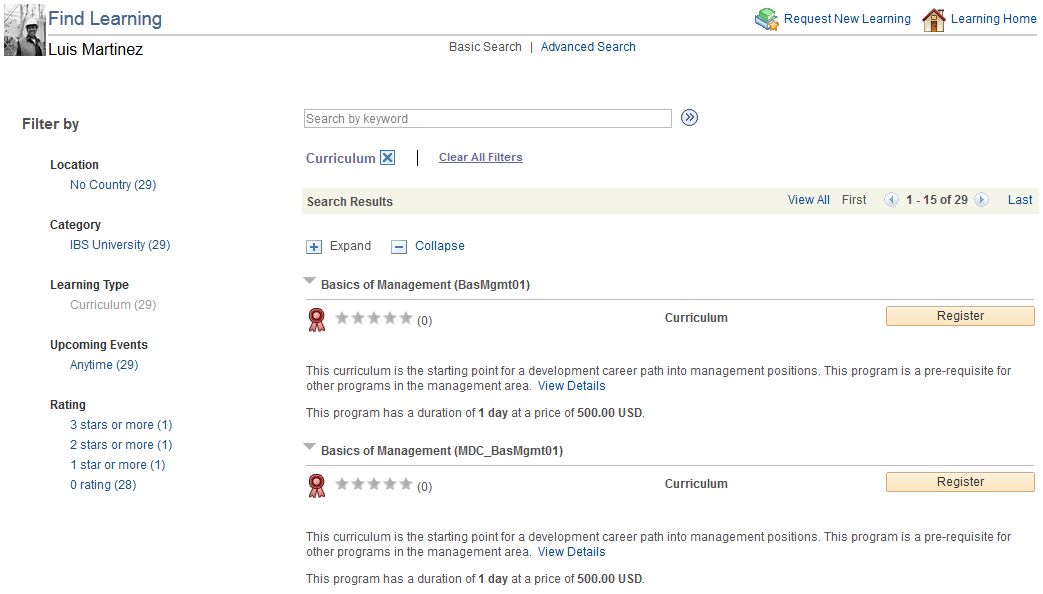Expand search results using View All
Image resolution: width=1043 pixels, height=594 pixels.
[x=808, y=199]
